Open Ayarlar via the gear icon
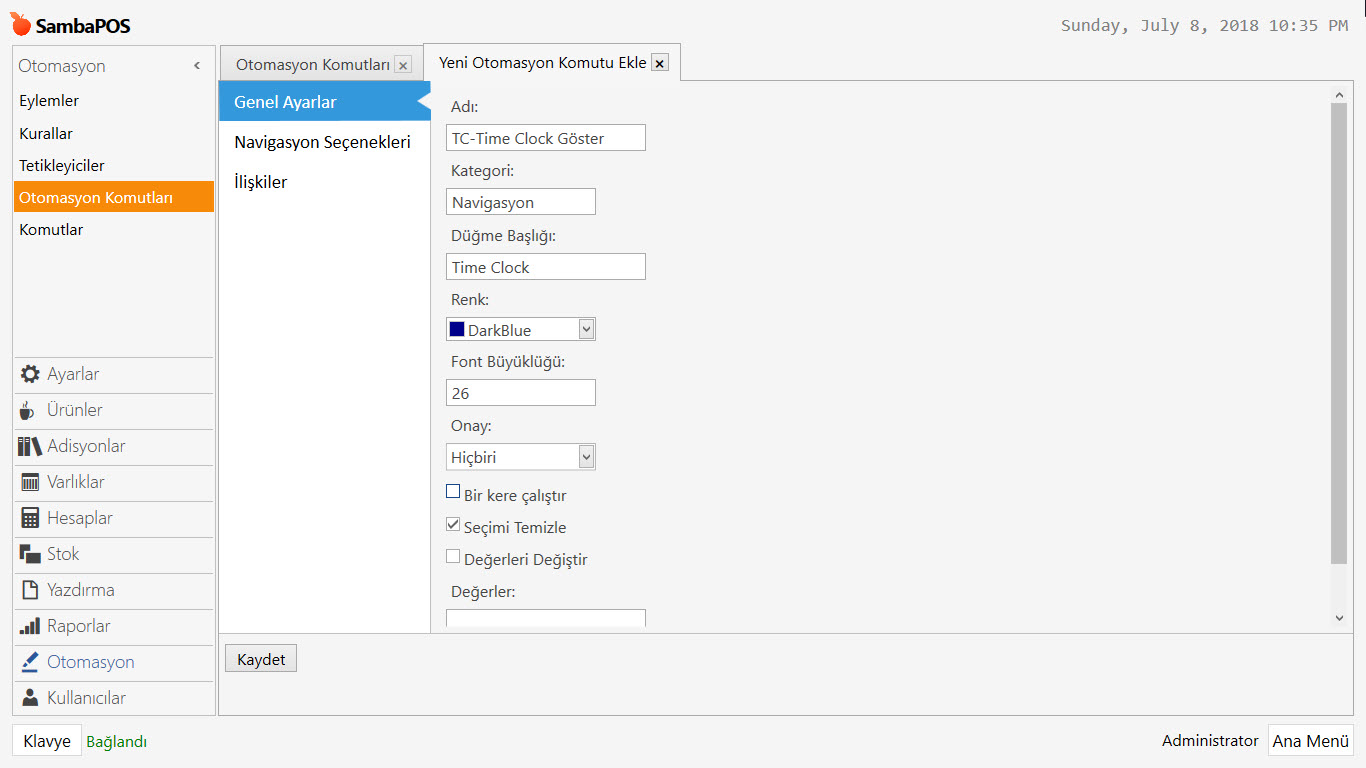 (x=30, y=374)
